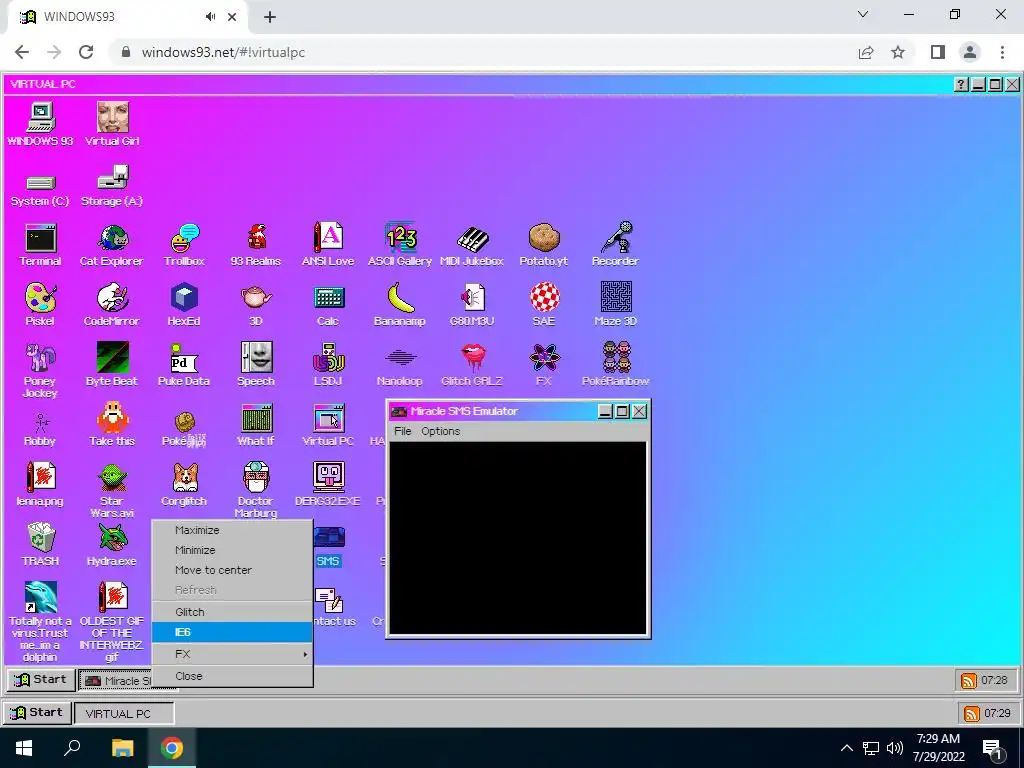This screenshot has width=1024, height=768.
Task: Launch MIDI Jukebox piano icon
Action: coord(472,246)
